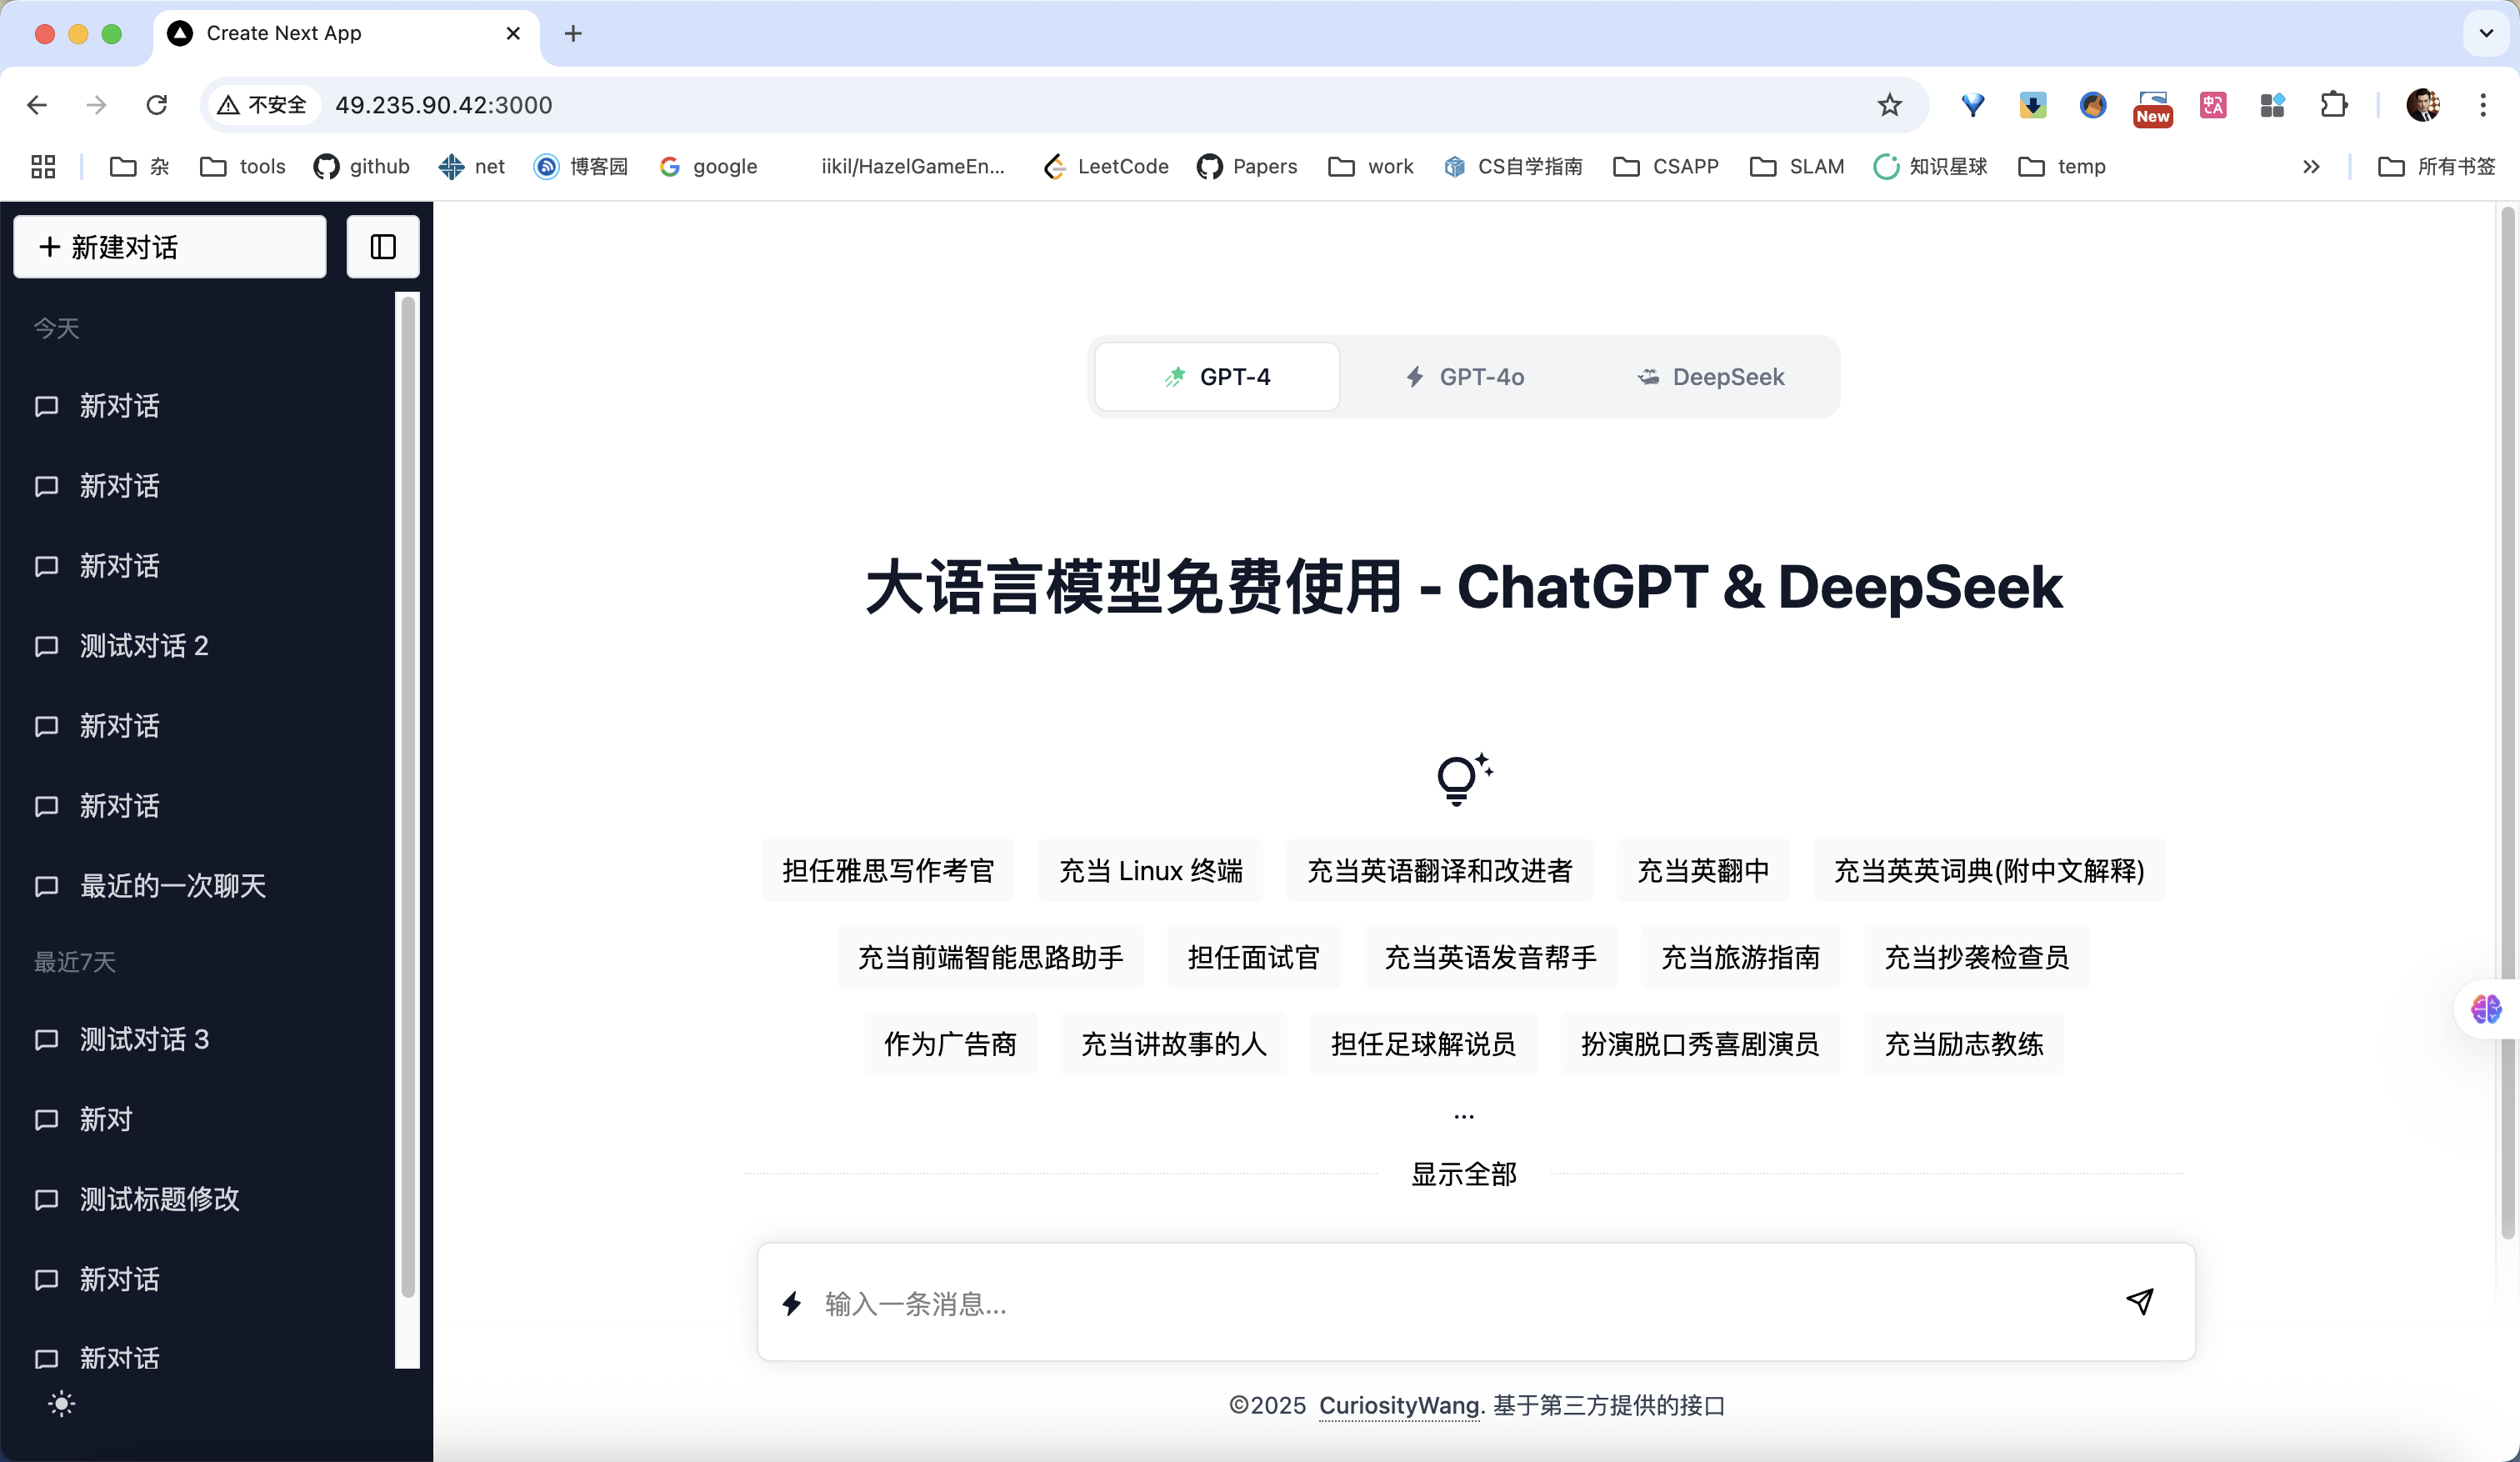Image resolution: width=2520 pixels, height=1462 pixels.
Task: Open the tab search dropdown arrow
Action: tap(2486, 33)
